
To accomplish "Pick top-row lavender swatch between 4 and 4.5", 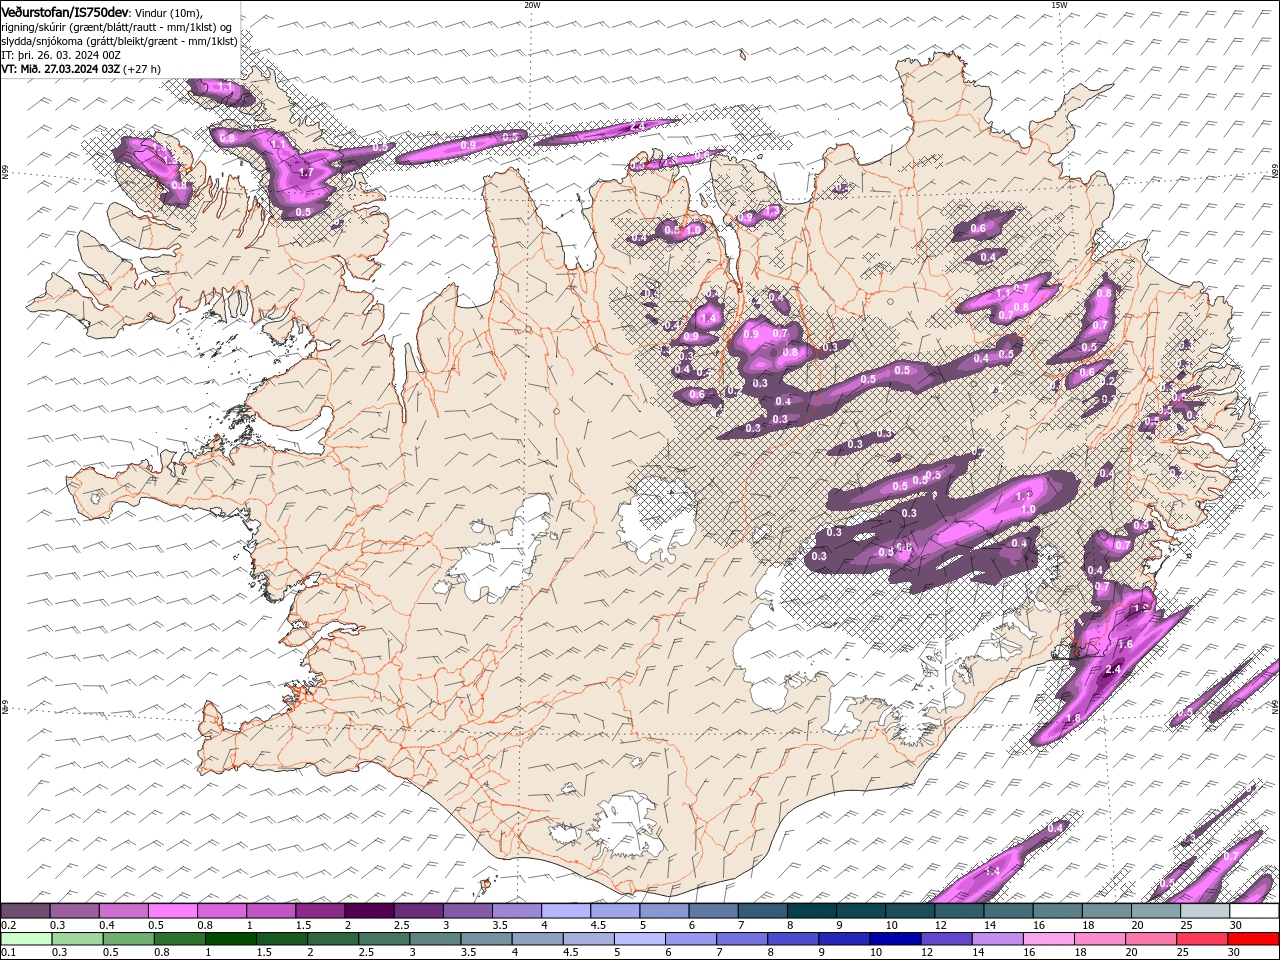I will (567, 911).
